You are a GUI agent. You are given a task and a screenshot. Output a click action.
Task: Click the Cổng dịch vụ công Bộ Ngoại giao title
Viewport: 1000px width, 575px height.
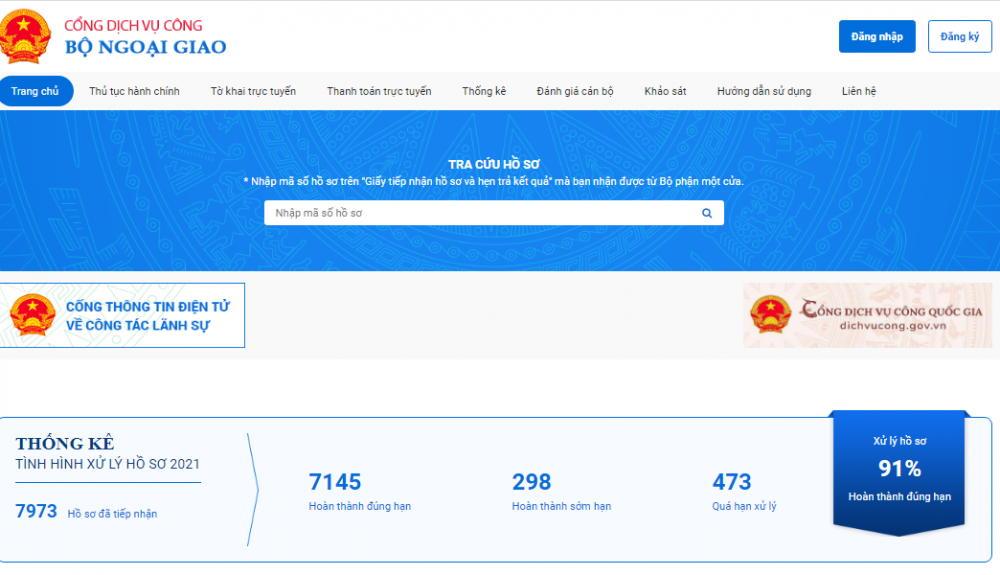(145, 37)
